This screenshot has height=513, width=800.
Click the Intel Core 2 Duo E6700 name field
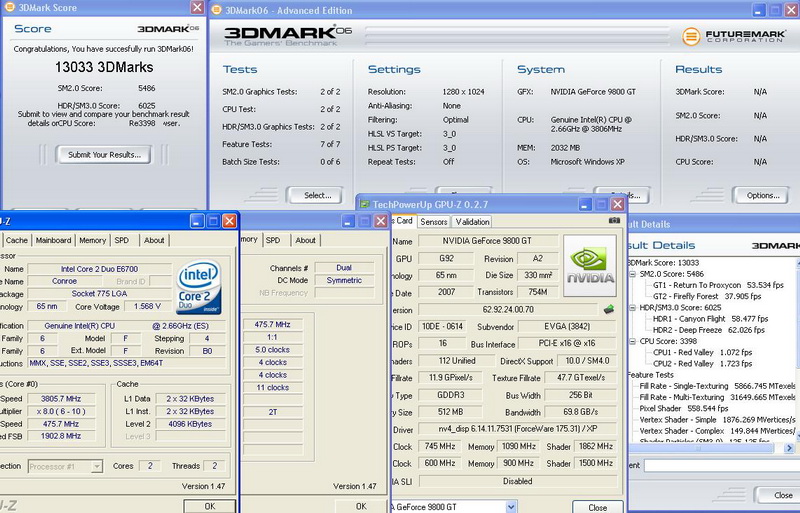click(x=99, y=269)
